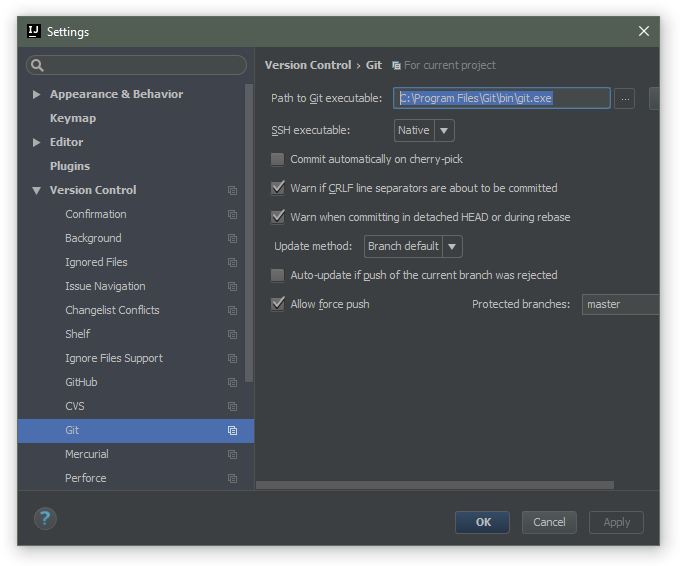The width and height of the screenshot is (680, 566).
Task: Click the Protected branches input field
Action: [x=621, y=304]
